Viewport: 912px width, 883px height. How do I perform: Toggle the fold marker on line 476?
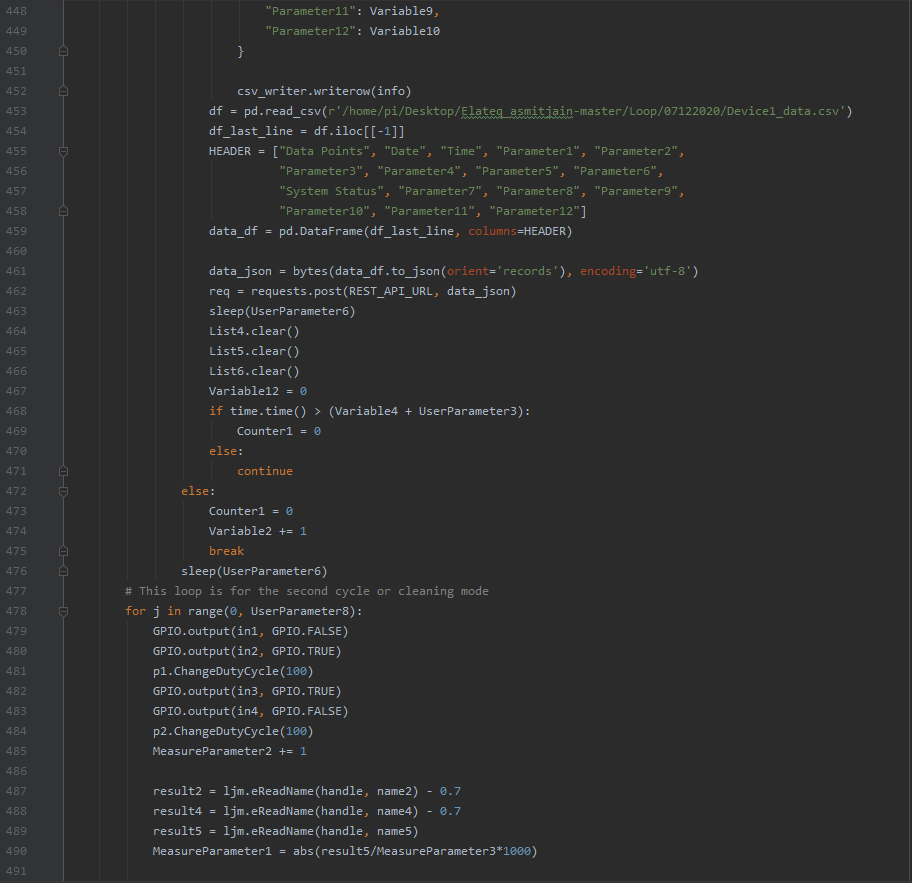pyautogui.click(x=63, y=571)
